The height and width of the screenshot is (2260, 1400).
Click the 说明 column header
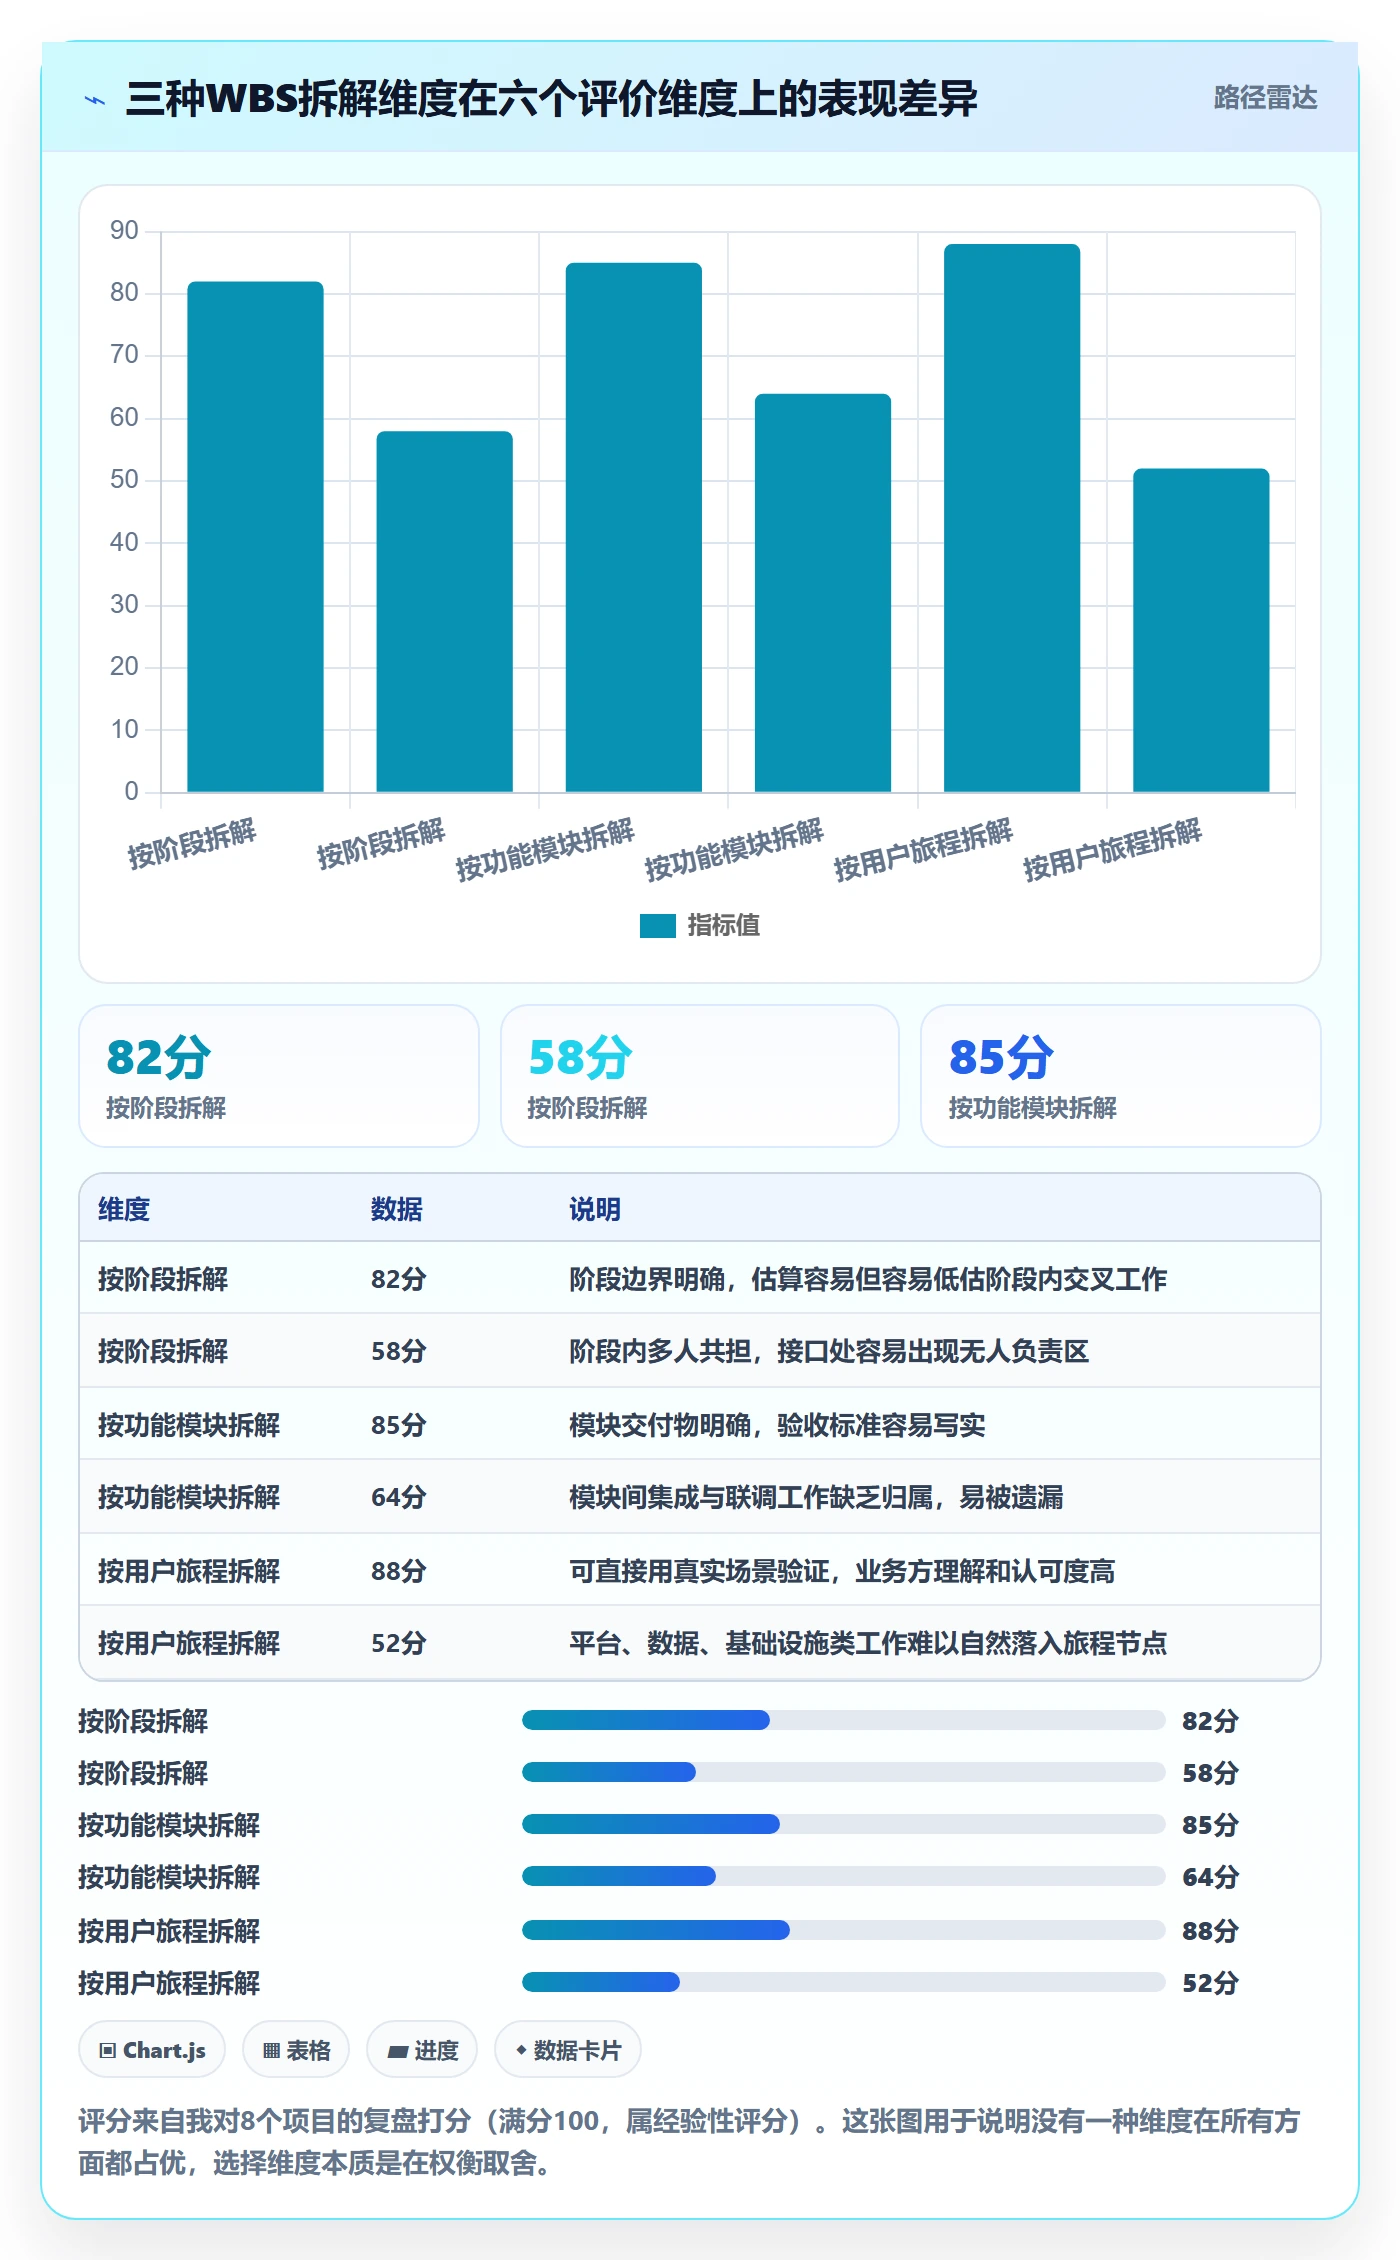coord(595,1209)
